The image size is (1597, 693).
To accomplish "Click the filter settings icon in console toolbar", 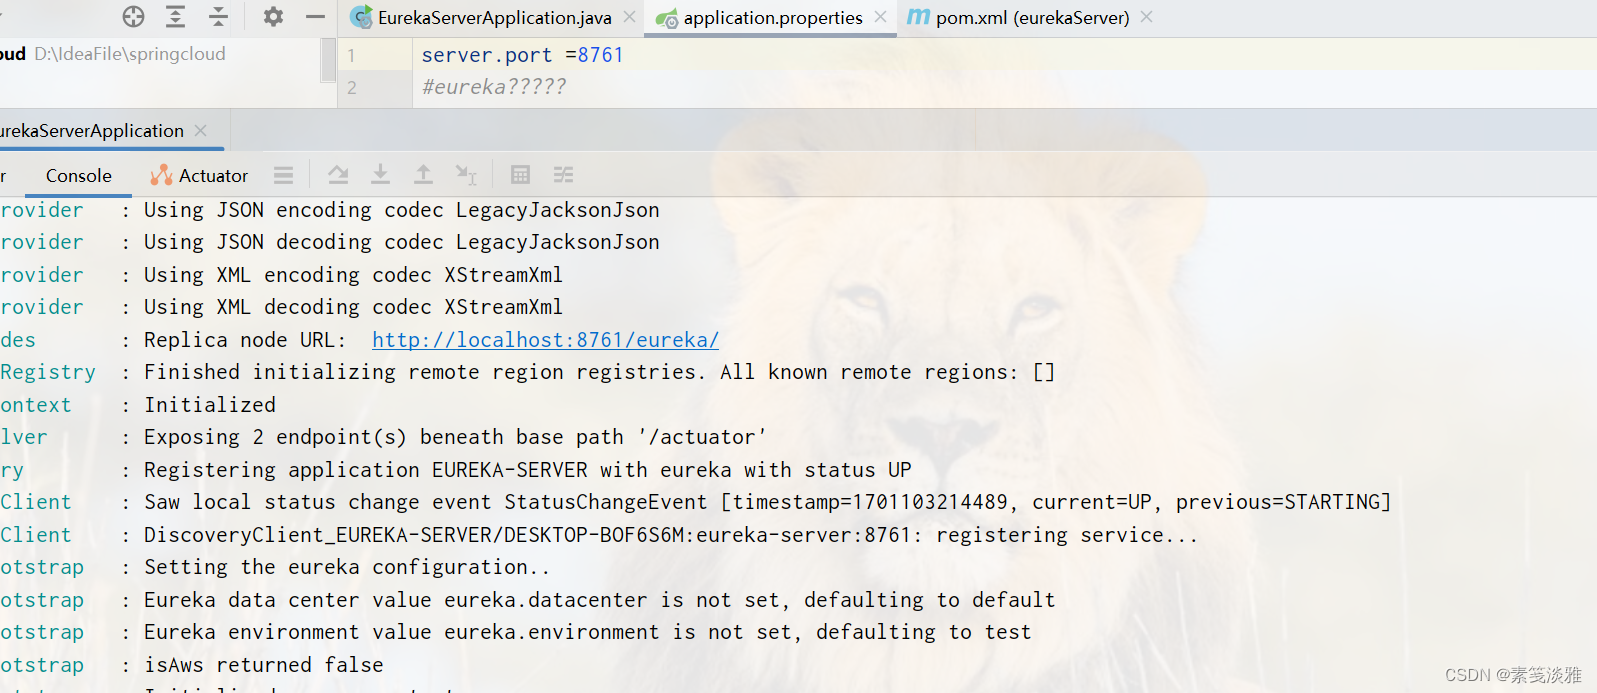I will 563,174.
